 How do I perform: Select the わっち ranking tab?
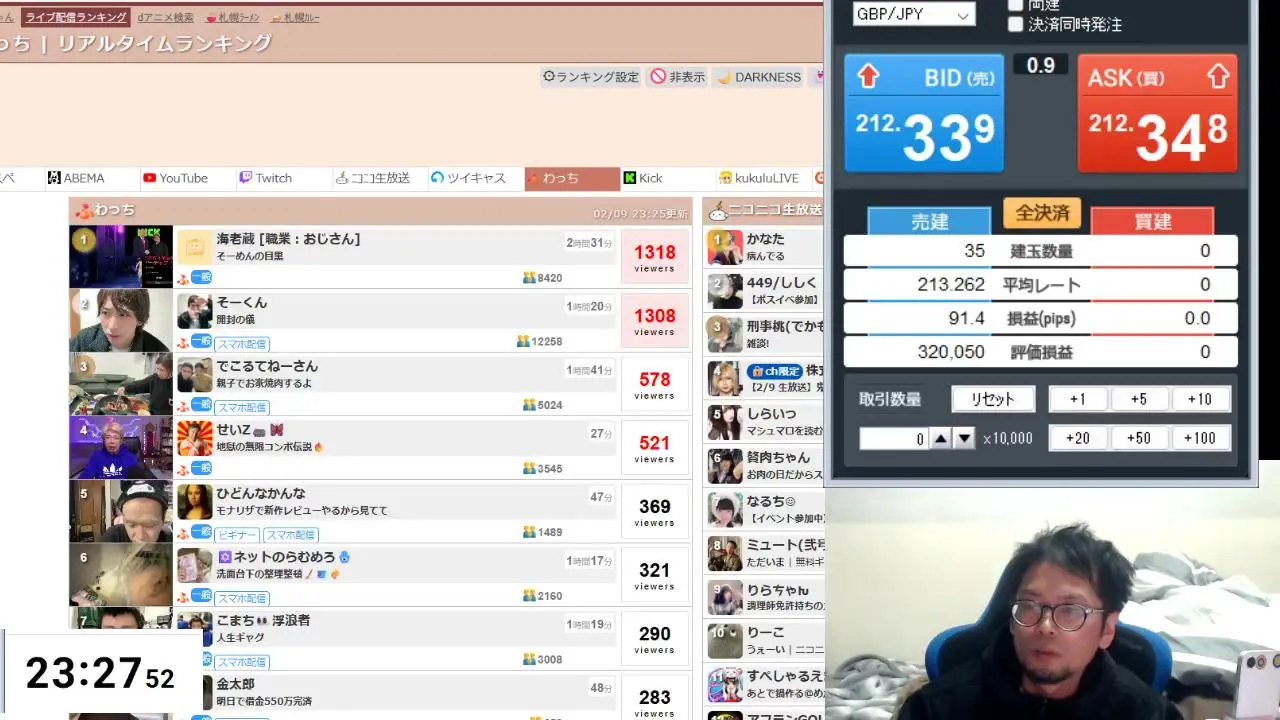point(572,179)
